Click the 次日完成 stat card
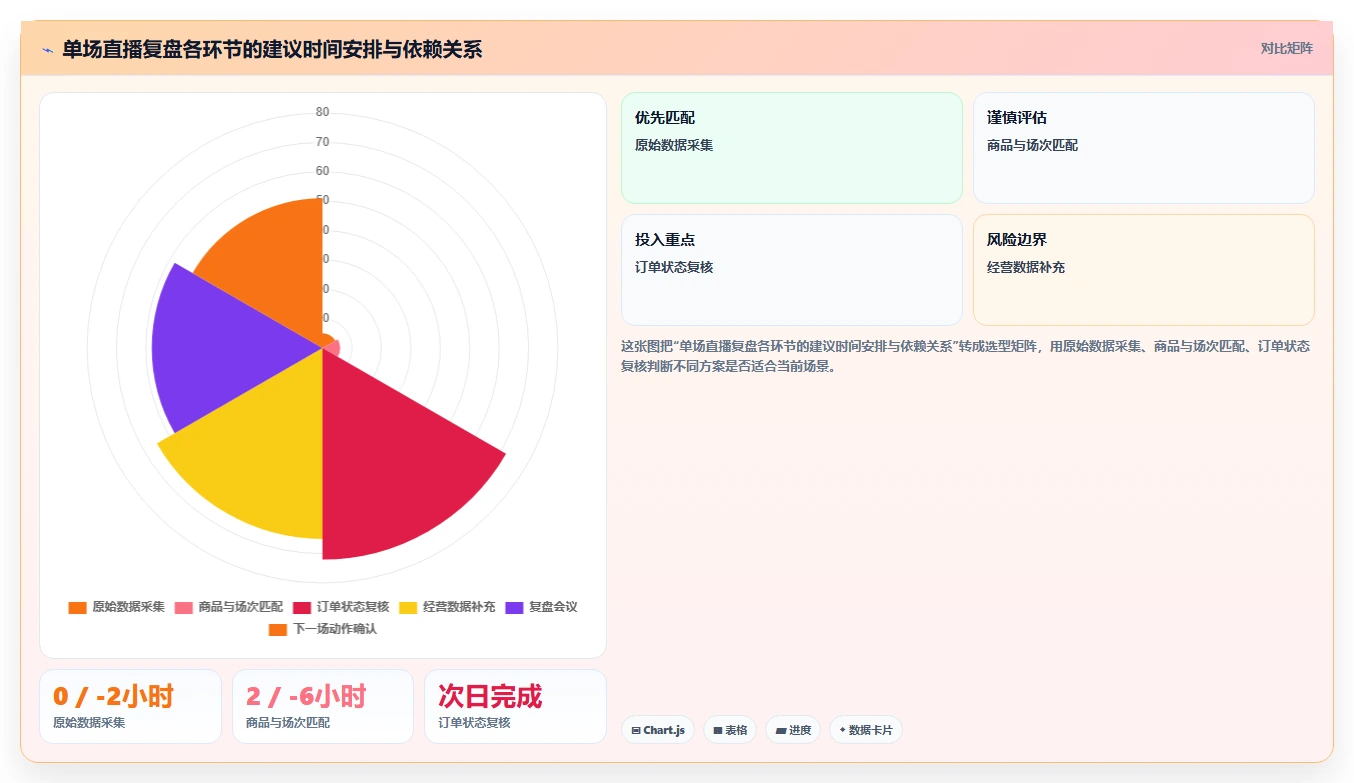The width and height of the screenshot is (1354, 783). (x=516, y=706)
